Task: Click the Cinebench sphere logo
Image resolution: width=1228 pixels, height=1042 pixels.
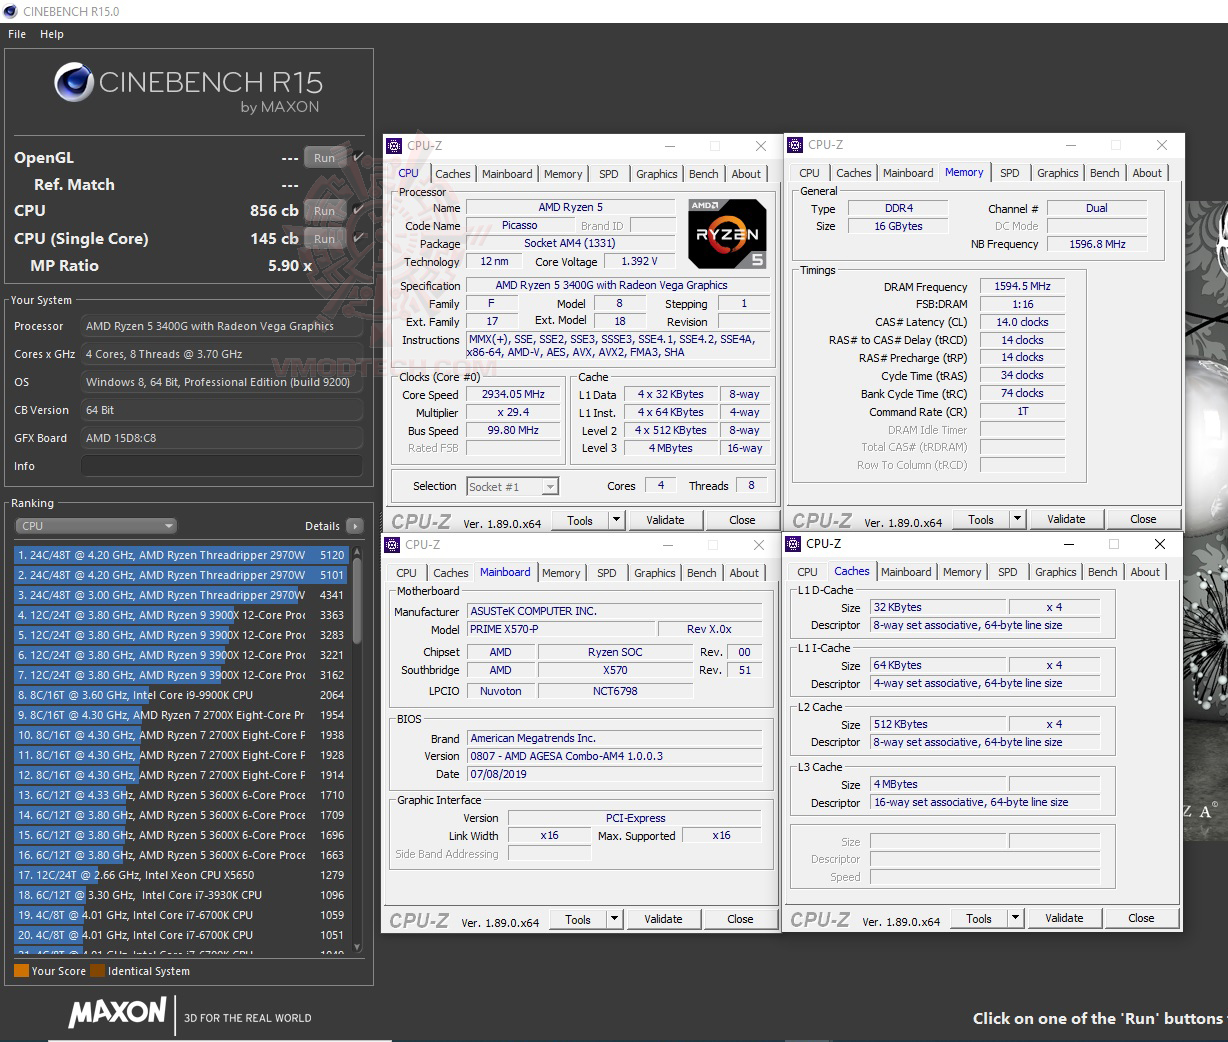Action: click(x=75, y=83)
